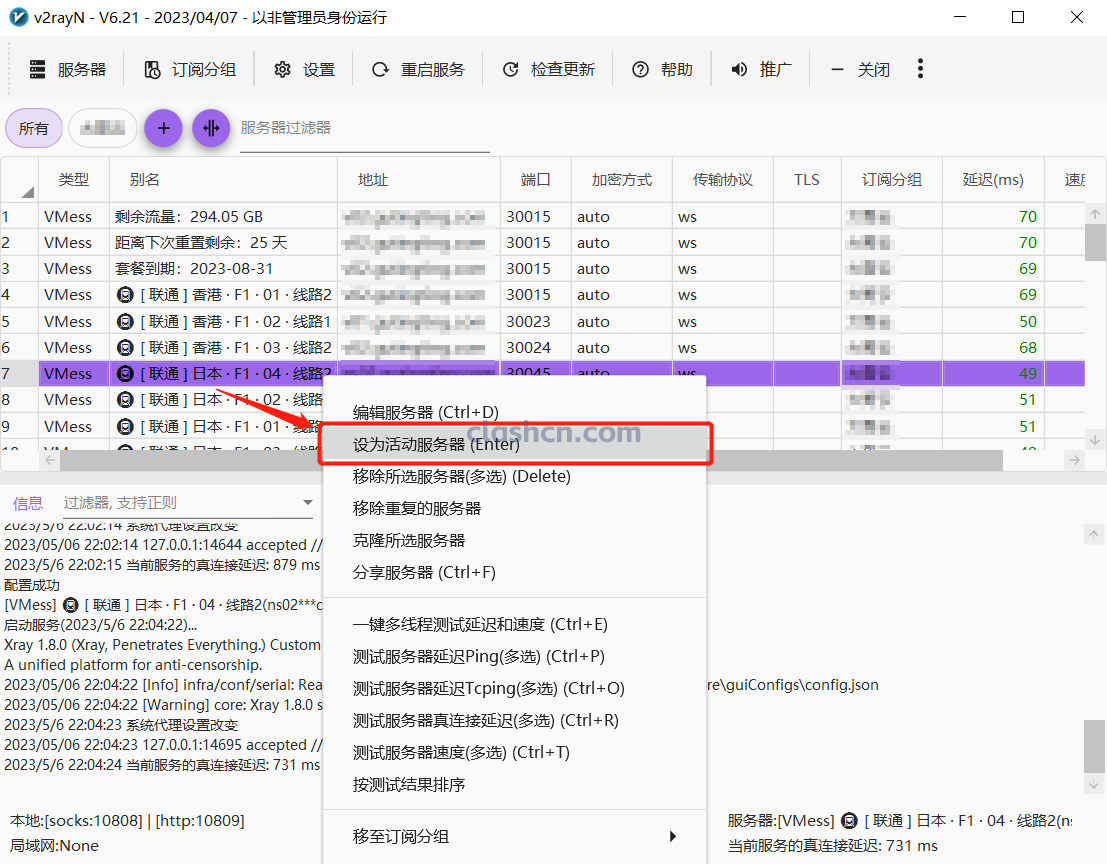Click port cell 30024
Image resolution: width=1107 pixels, height=864 pixels.
click(536, 348)
